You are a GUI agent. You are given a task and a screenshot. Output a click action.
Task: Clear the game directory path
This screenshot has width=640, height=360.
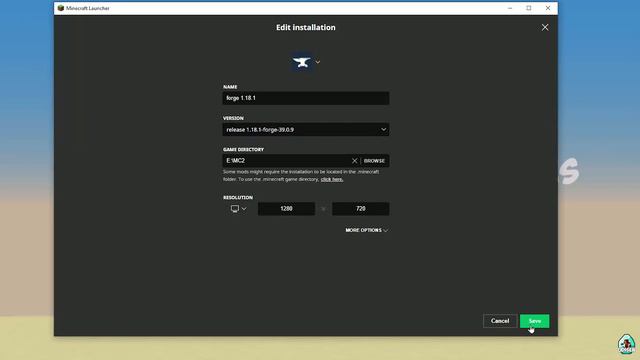[x=354, y=161]
